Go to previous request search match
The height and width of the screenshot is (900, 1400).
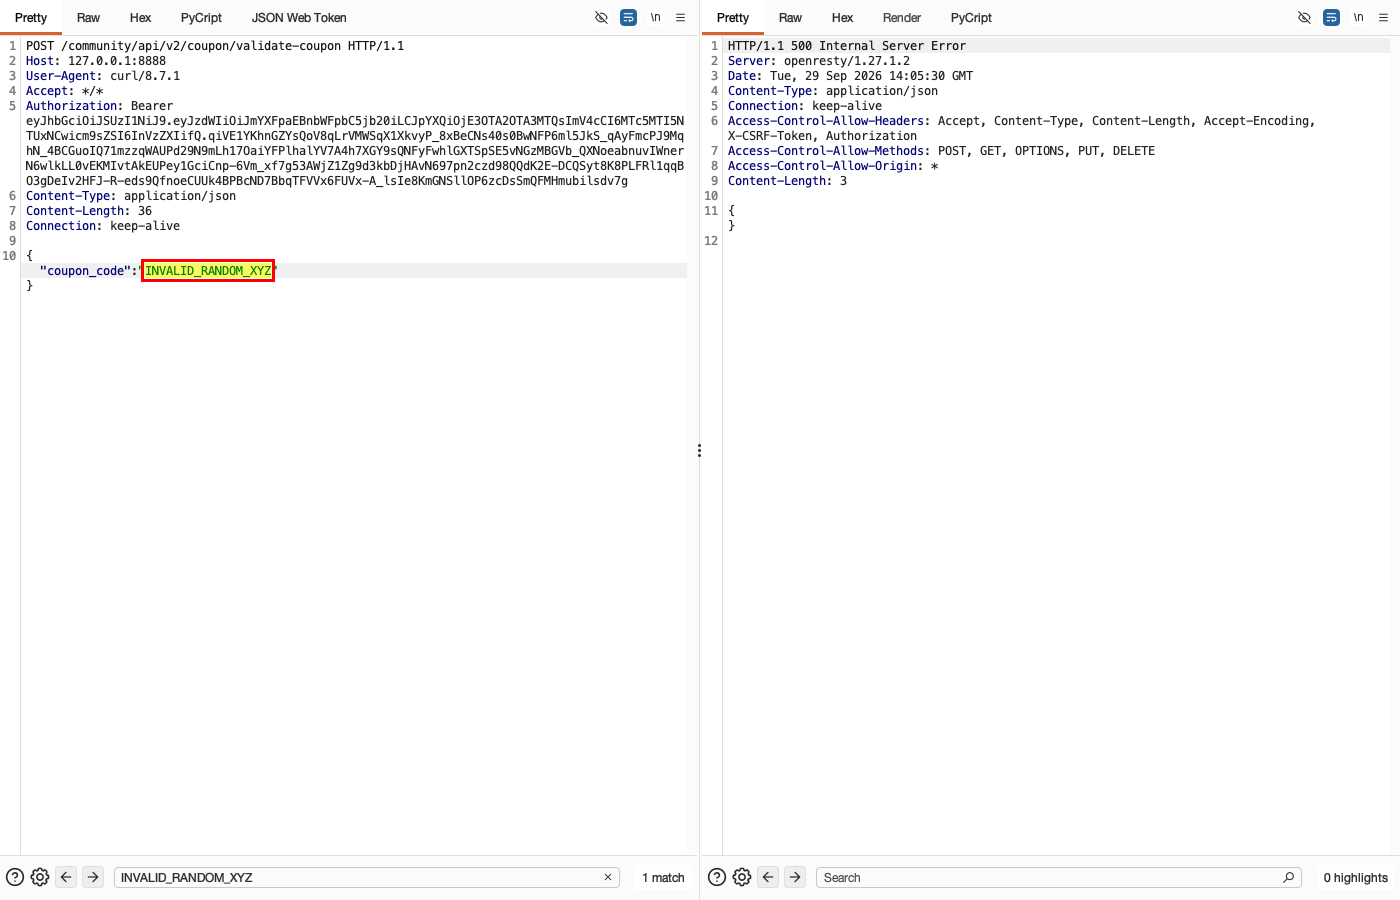pos(66,877)
